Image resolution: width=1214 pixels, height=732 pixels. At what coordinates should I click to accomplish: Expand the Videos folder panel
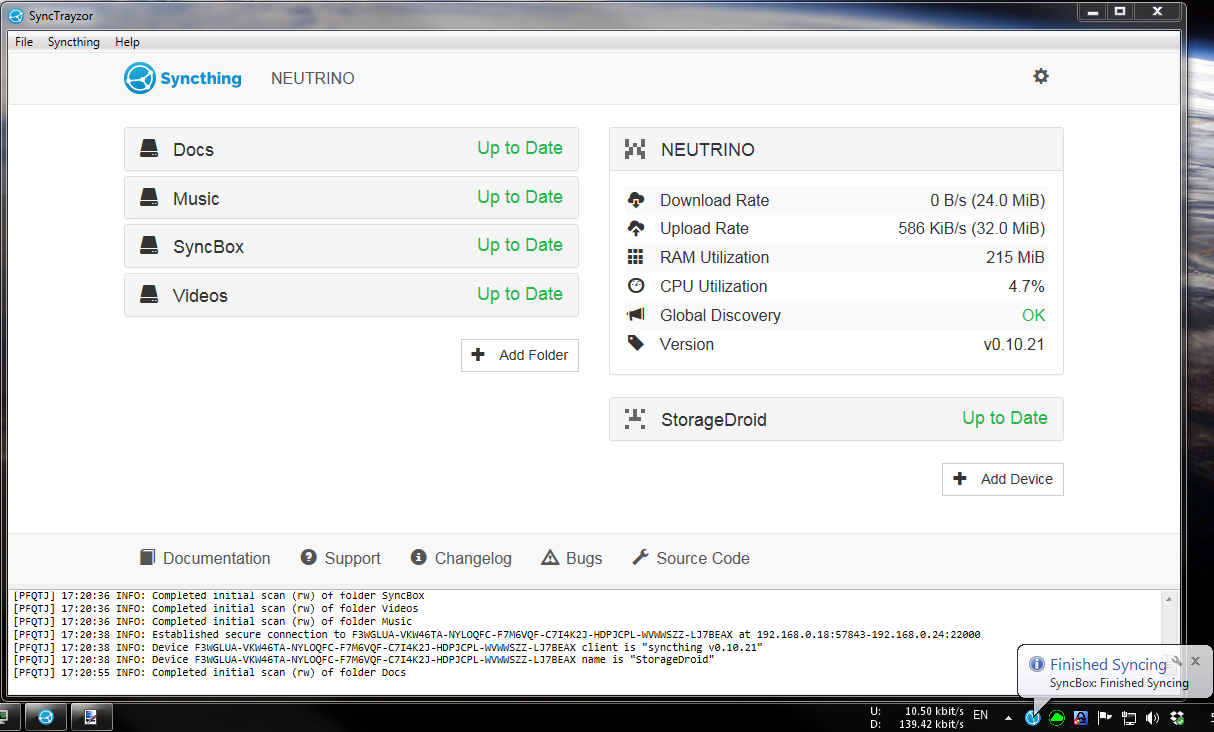pos(351,295)
